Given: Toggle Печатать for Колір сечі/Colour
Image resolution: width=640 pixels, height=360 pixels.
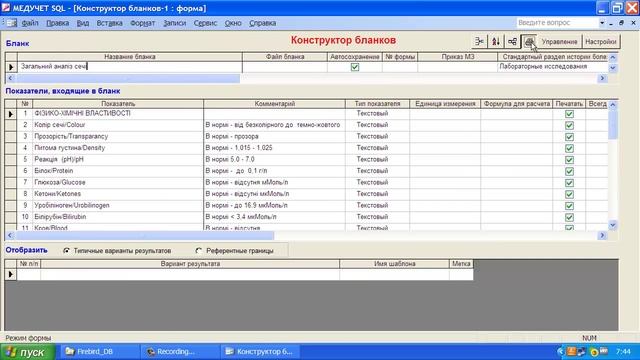Looking at the screenshot, I should pos(569,125).
